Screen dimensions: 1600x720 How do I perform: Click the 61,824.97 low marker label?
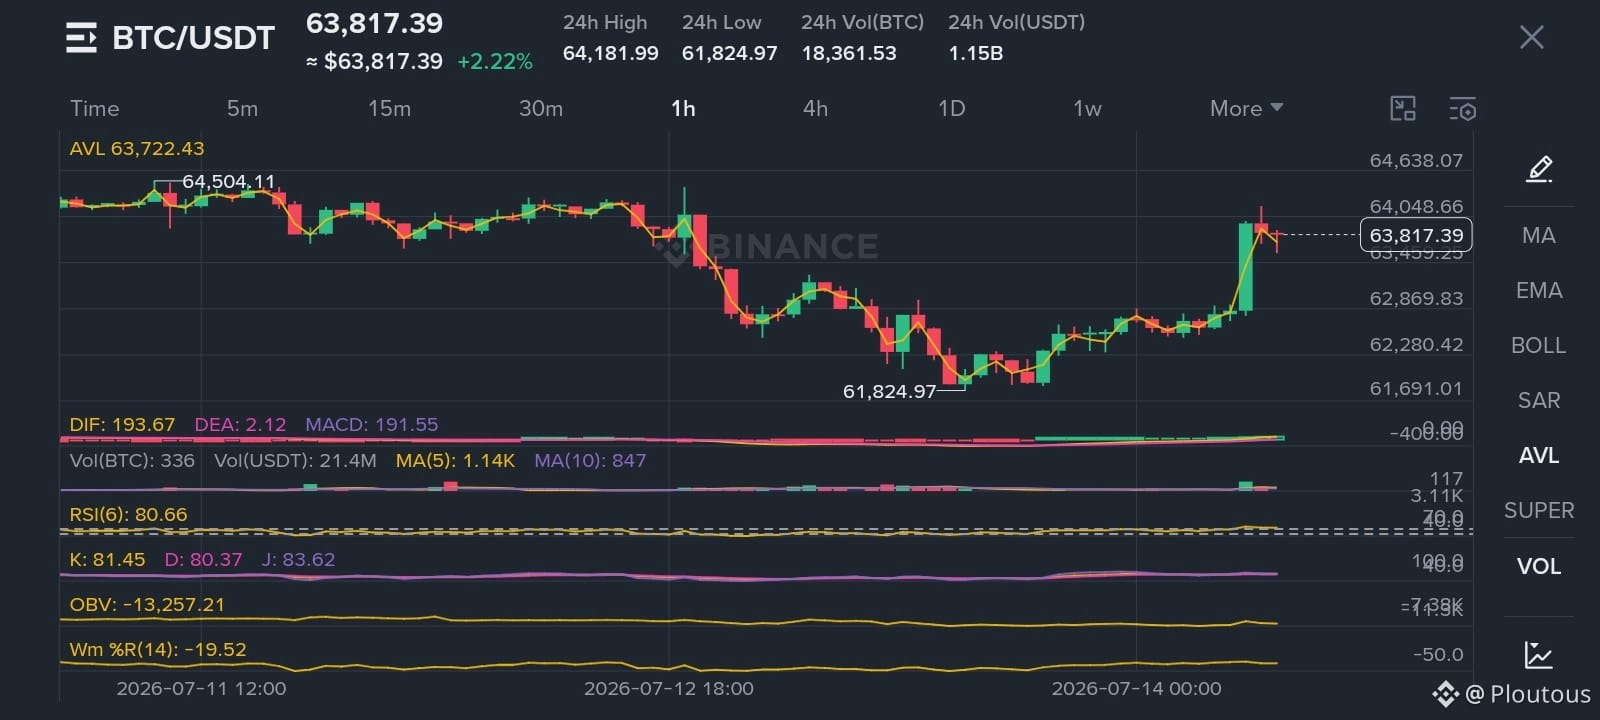tap(889, 392)
